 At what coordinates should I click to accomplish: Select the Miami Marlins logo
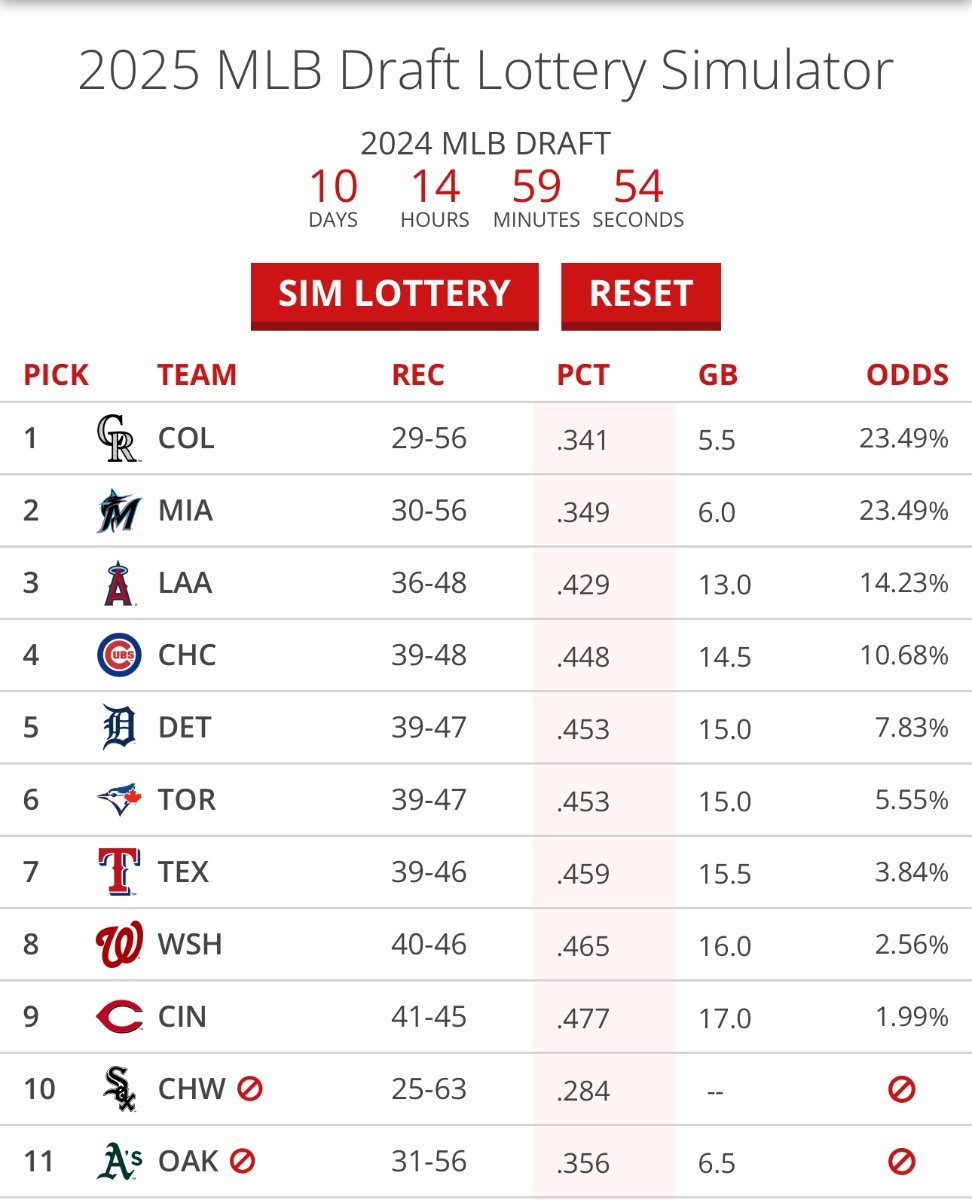118,511
